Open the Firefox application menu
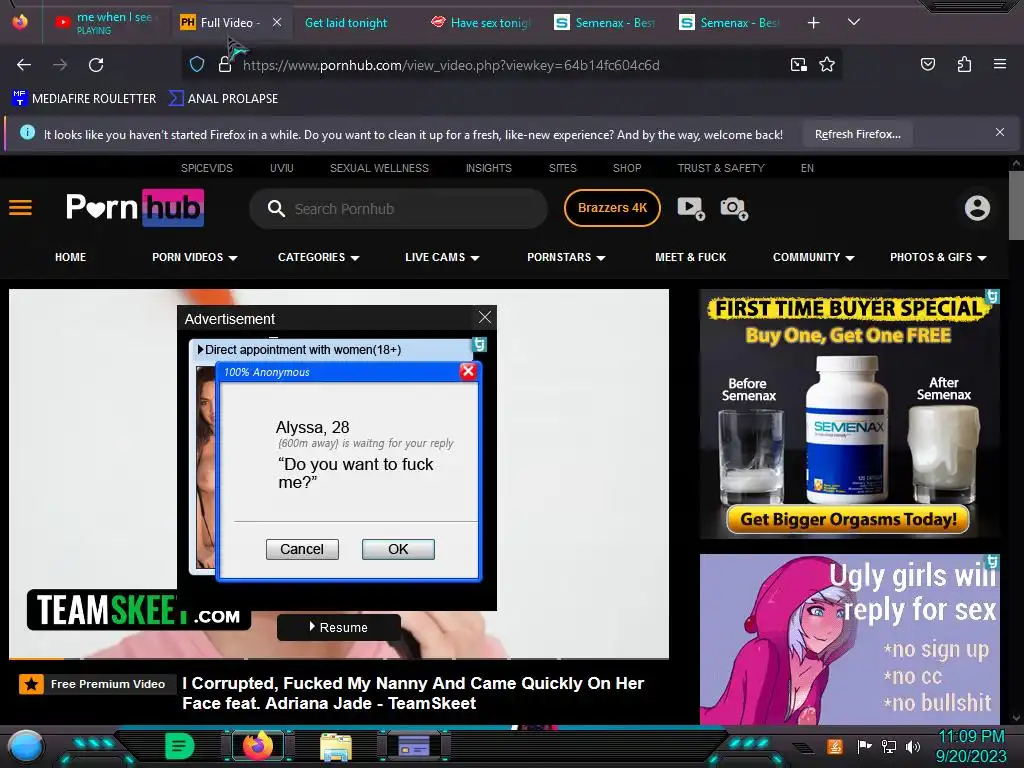The image size is (1024, 768). [1000, 64]
